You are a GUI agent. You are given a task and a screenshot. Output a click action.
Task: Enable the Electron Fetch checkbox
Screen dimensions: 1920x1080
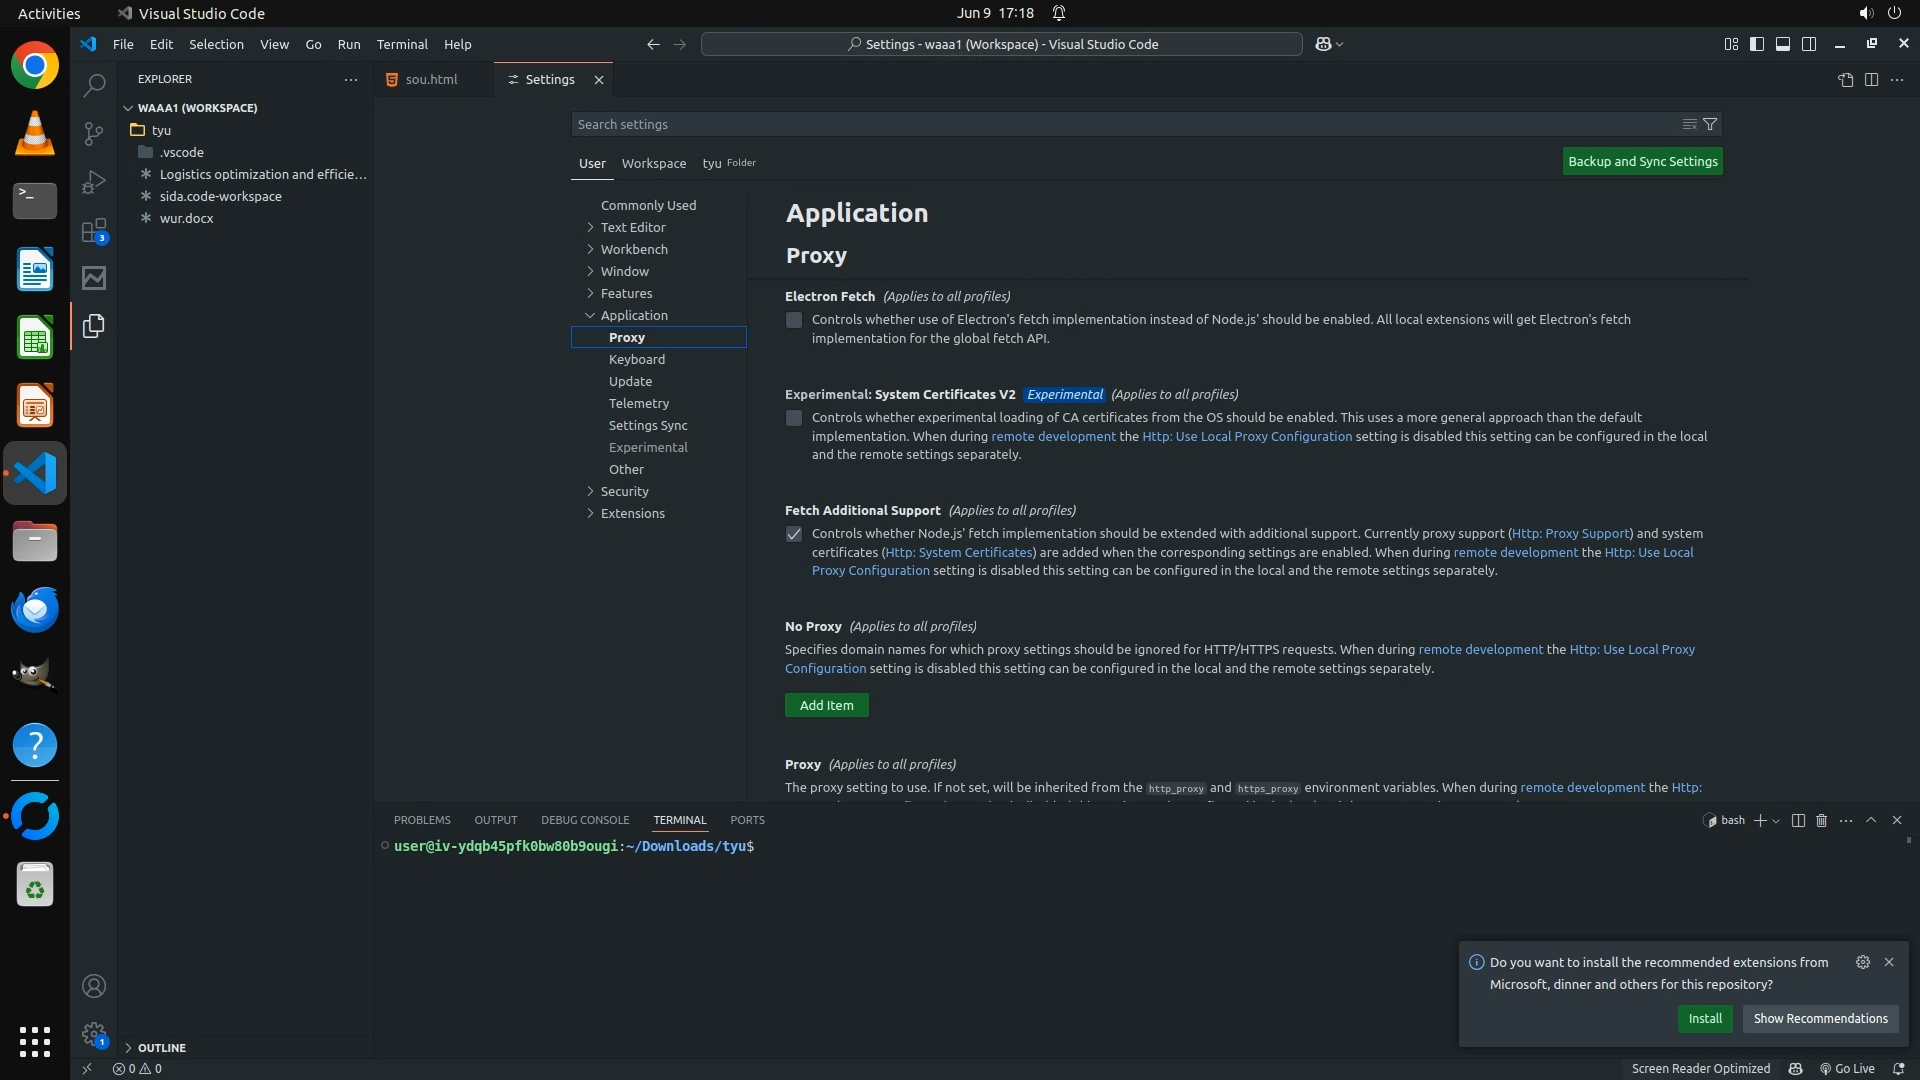(x=794, y=320)
